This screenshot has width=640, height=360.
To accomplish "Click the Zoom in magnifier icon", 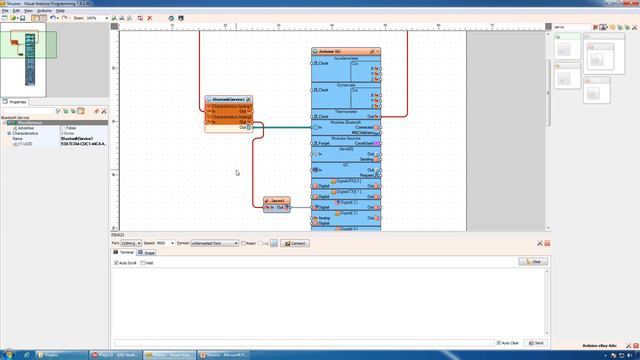I will click(114, 18).
